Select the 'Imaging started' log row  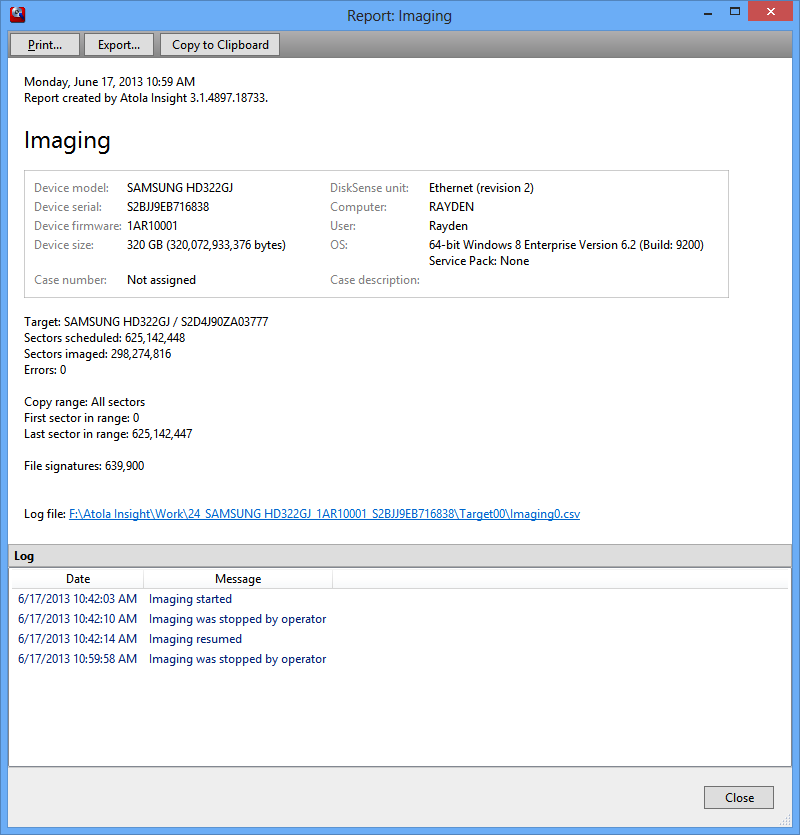(399, 599)
